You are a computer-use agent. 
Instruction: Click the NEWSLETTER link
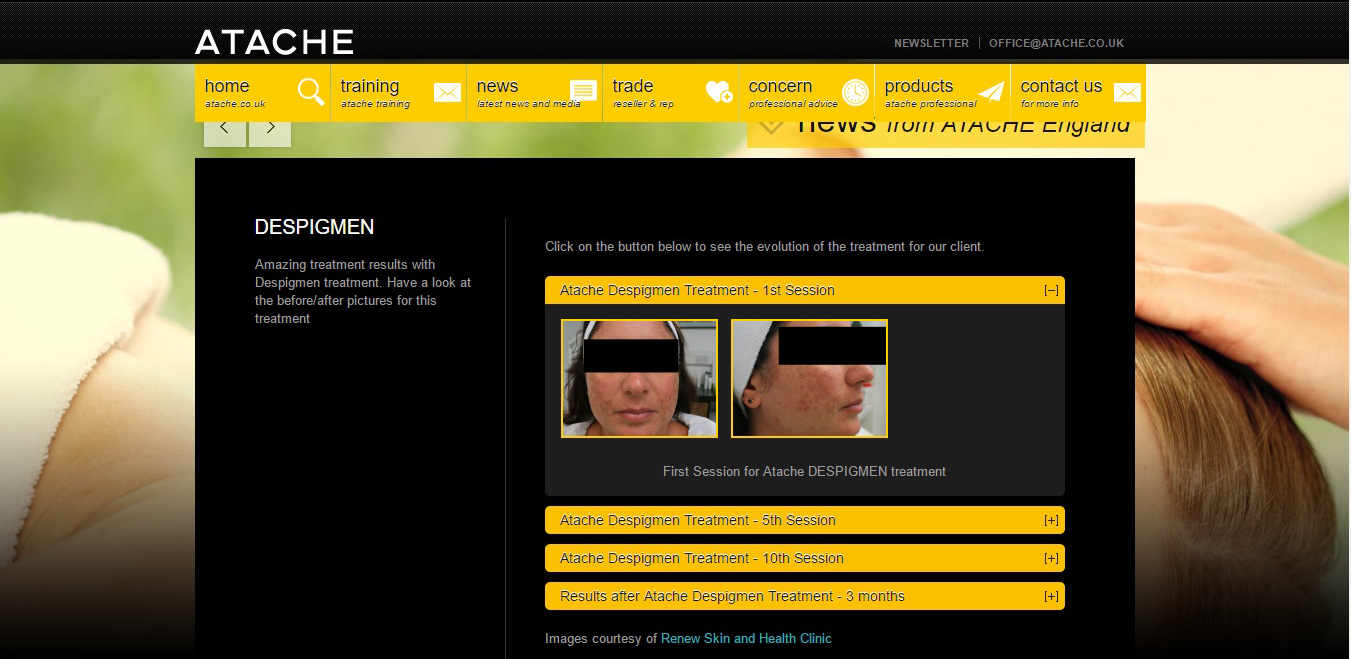tap(931, 43)
